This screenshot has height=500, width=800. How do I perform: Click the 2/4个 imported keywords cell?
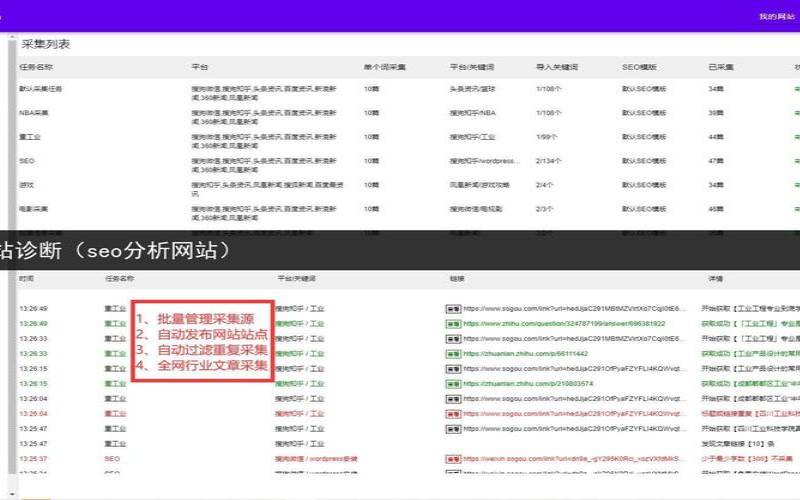tap(544, 185)
